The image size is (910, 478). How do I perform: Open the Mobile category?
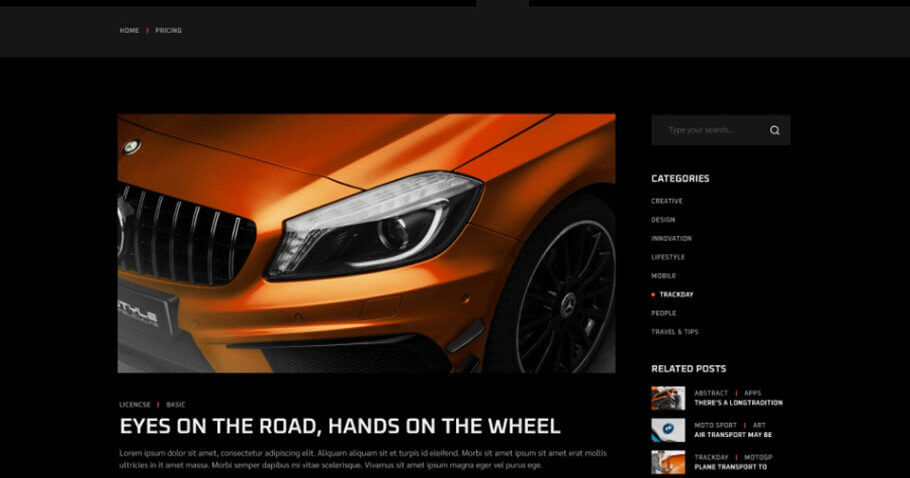tap(663, 276)
